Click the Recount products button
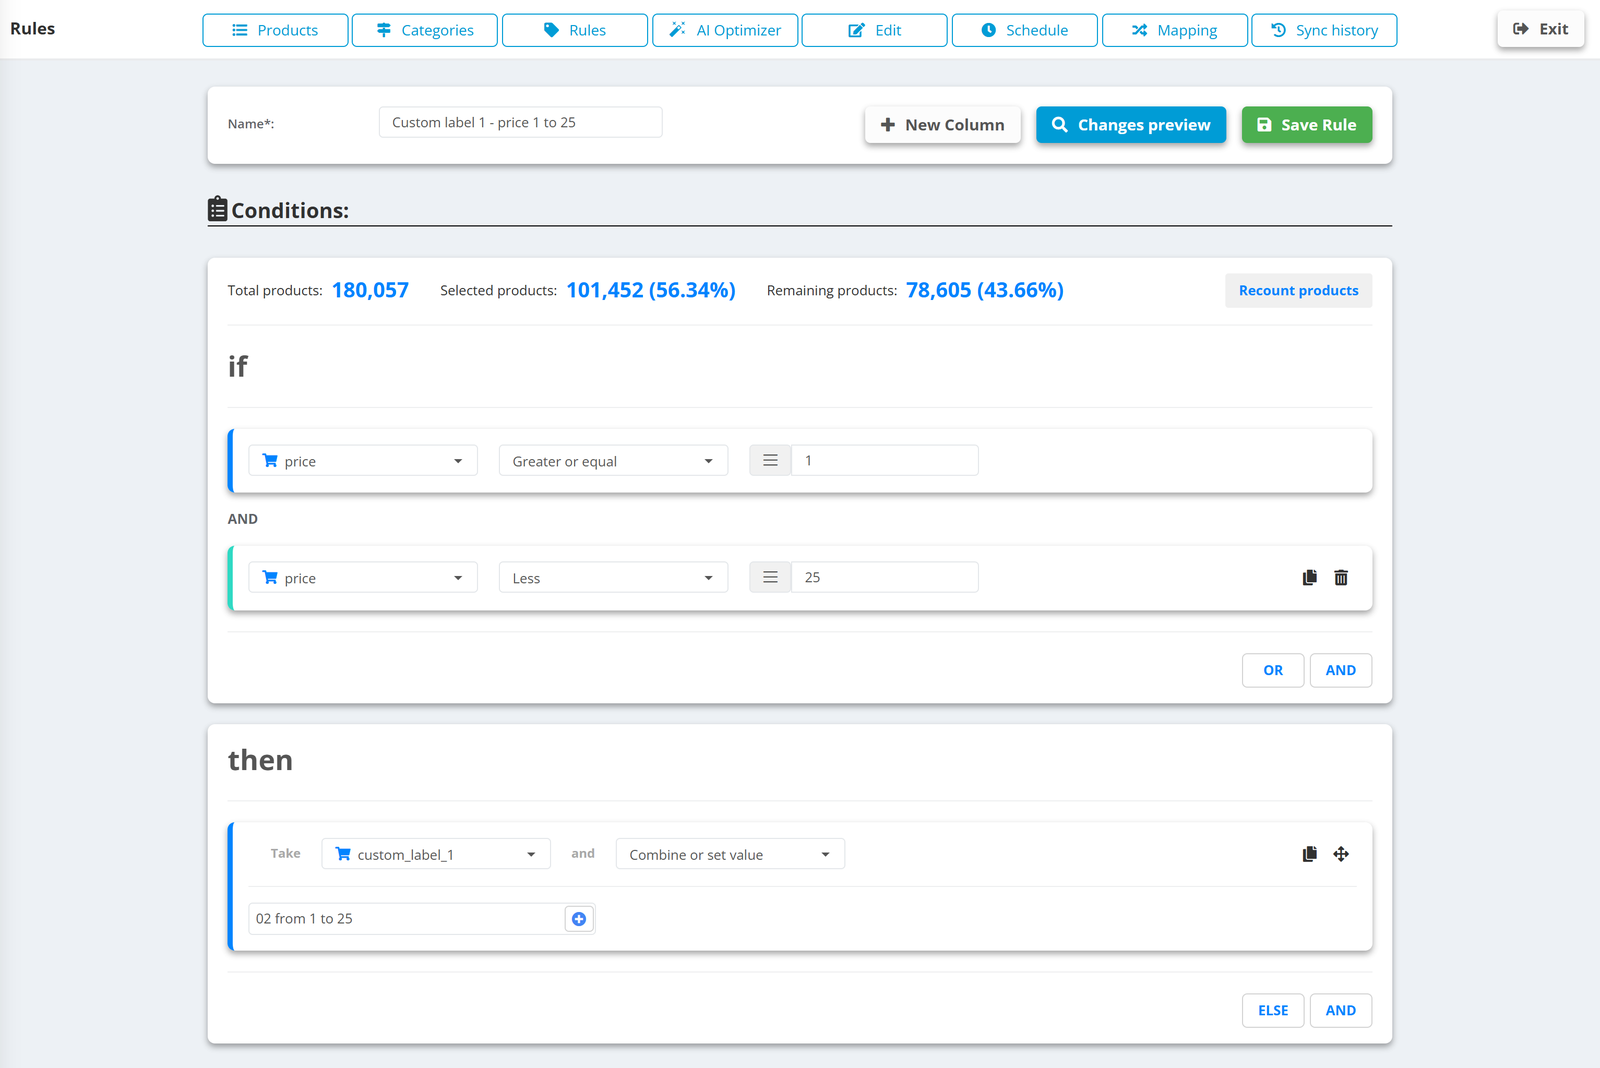Image resolution: width=1600 pixels, height=1068 pixels. pos(1299,291)
